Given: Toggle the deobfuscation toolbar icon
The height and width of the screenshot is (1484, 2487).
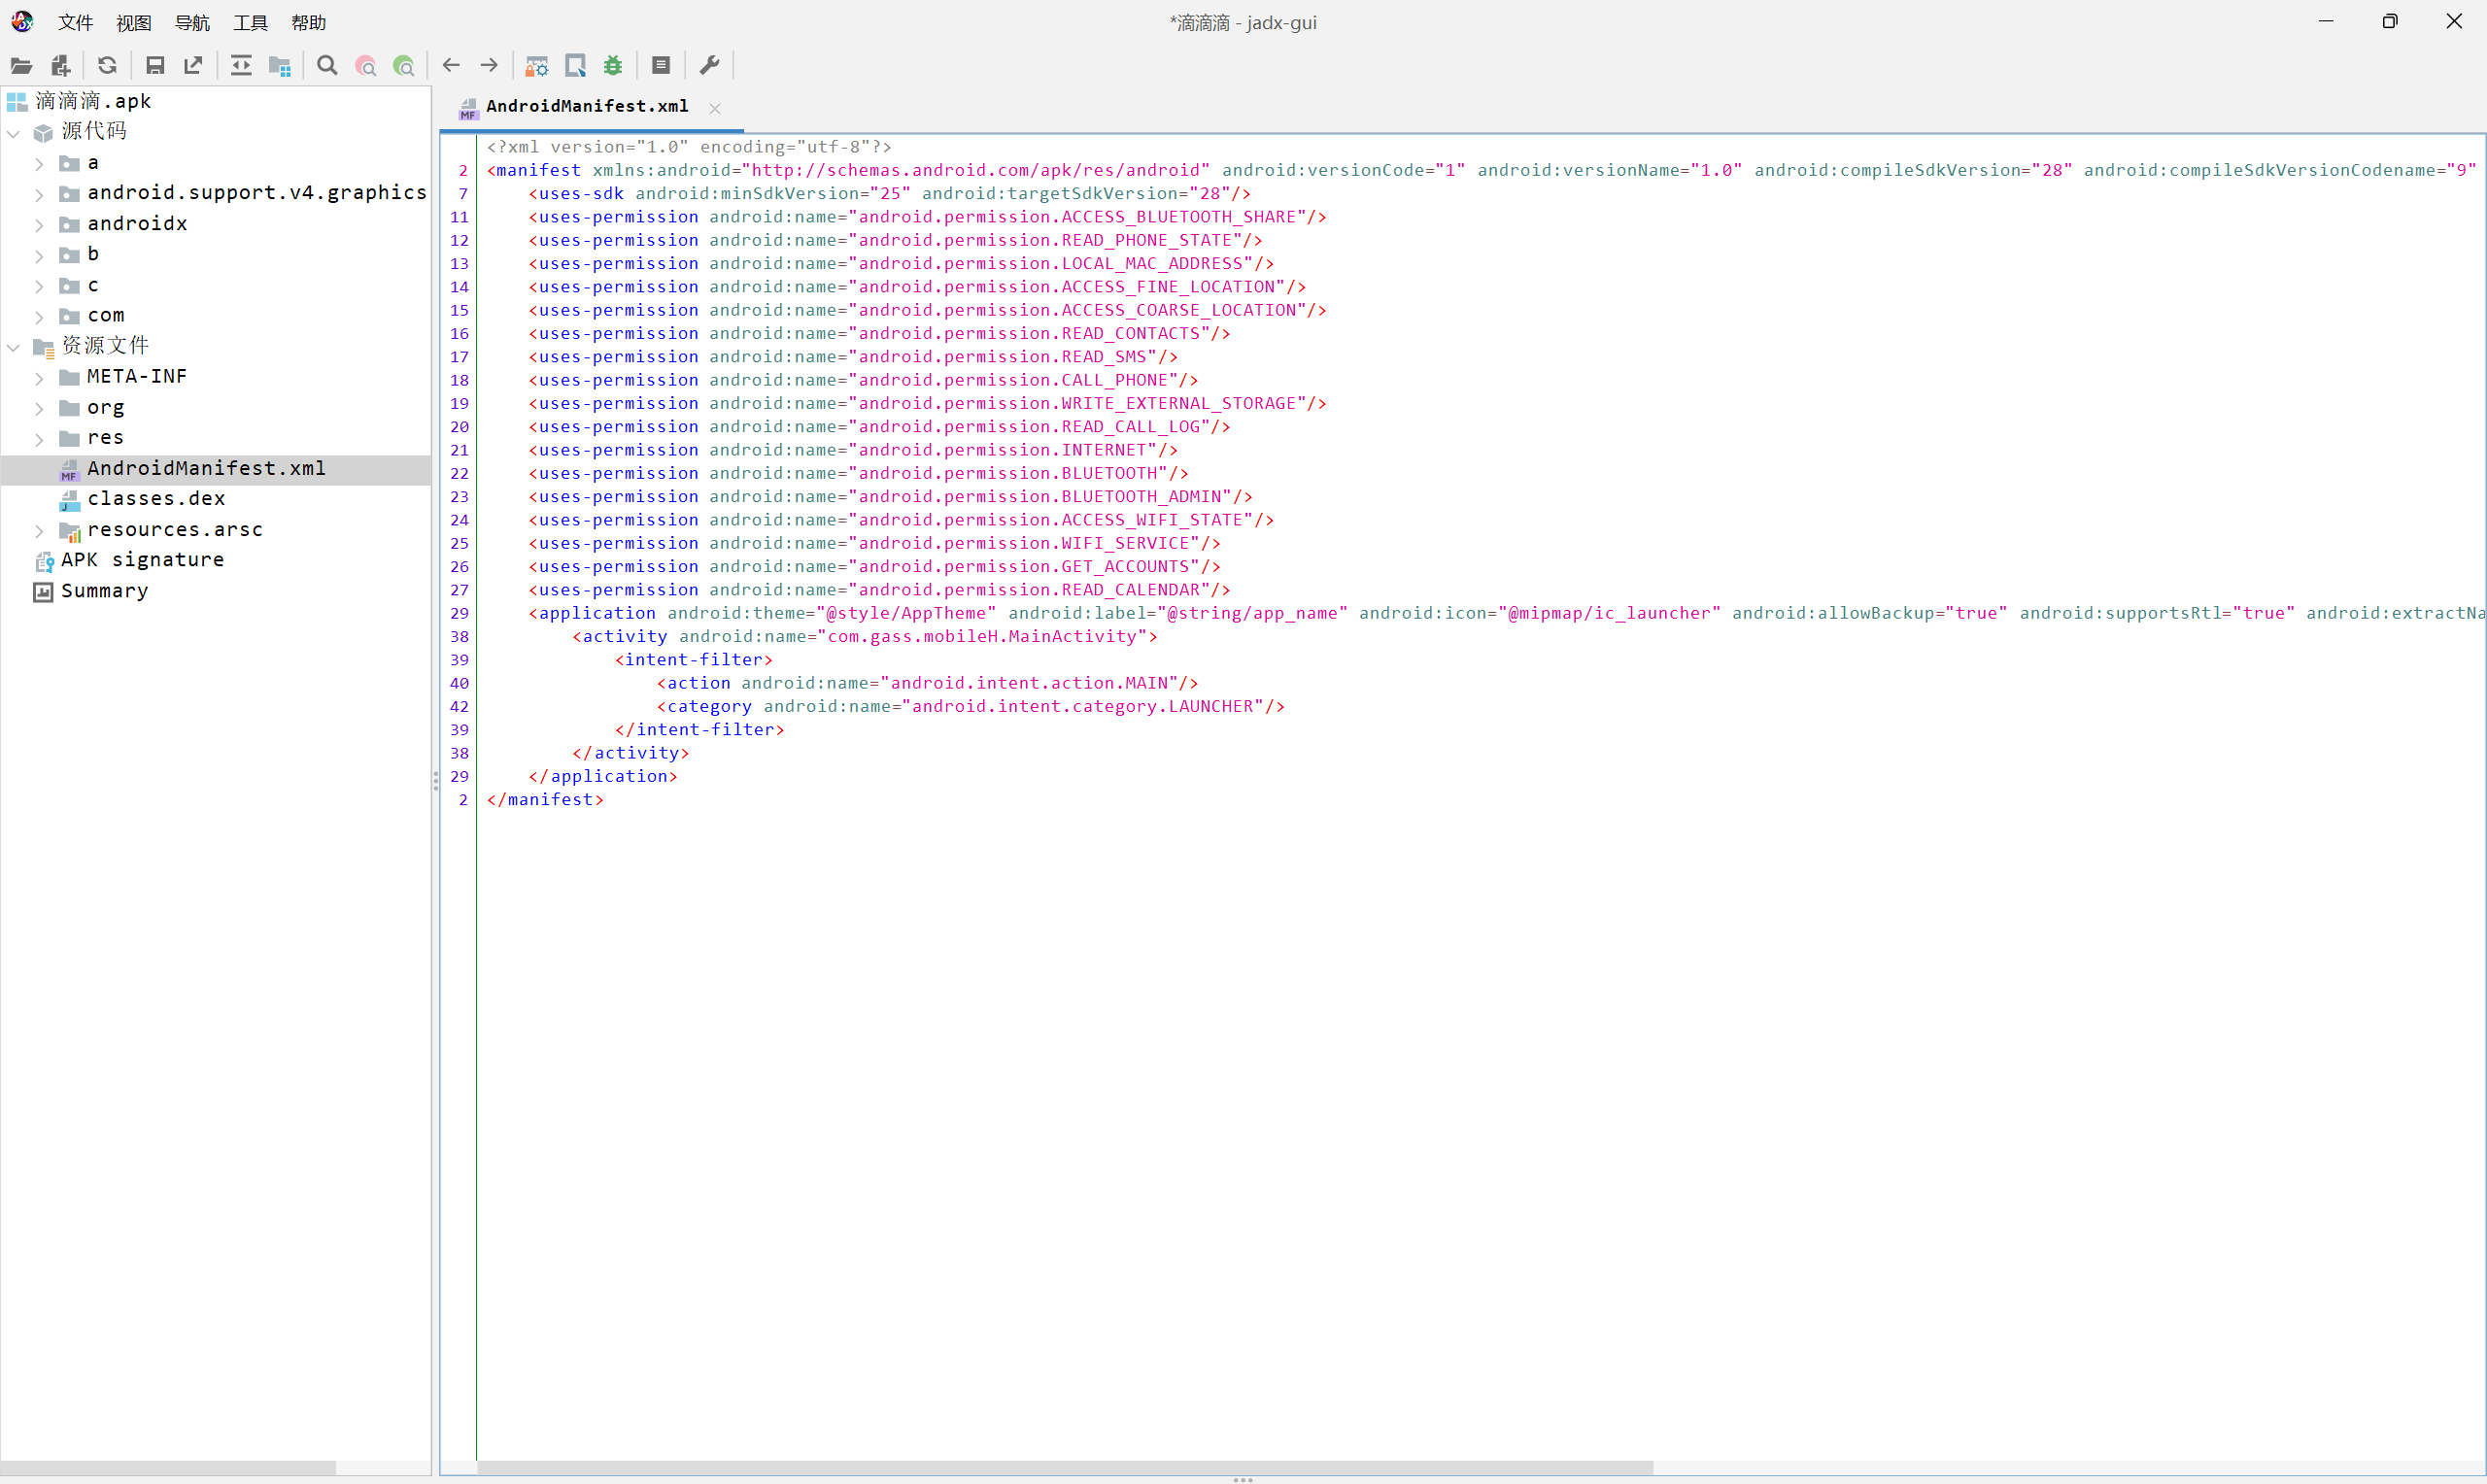Looking at the screenshot, I should (537, 66).
